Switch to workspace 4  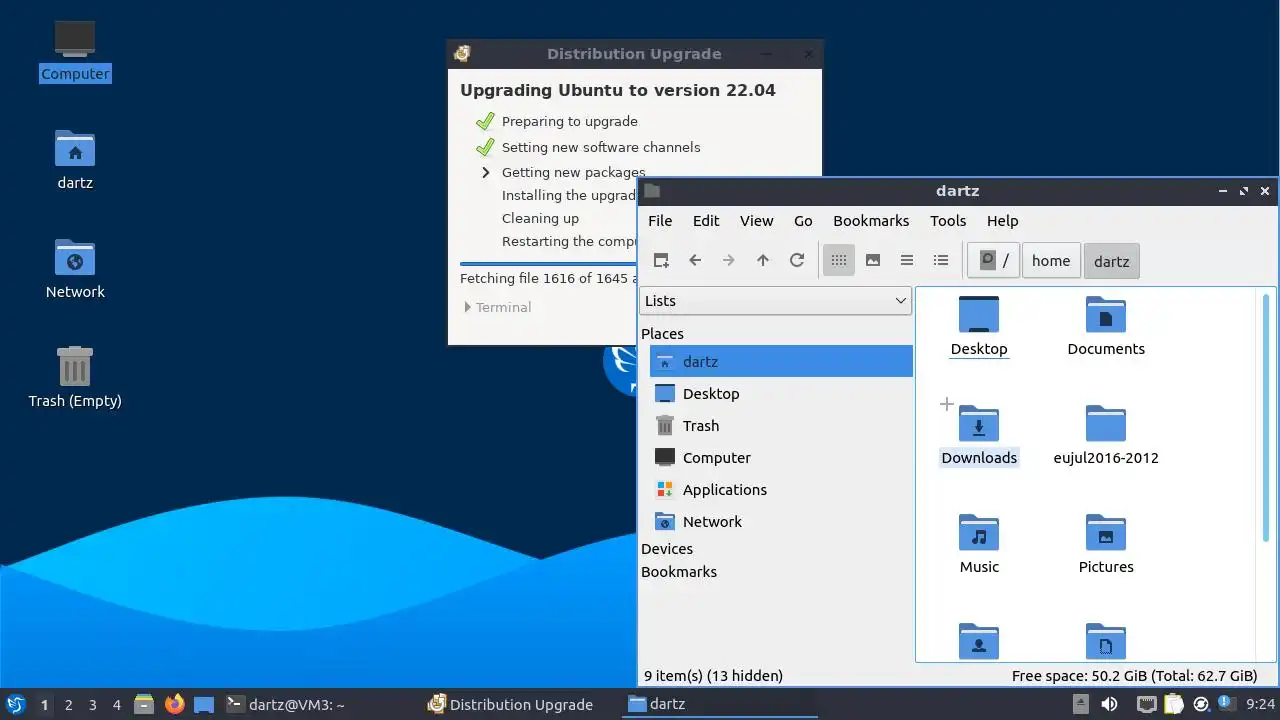116,704
